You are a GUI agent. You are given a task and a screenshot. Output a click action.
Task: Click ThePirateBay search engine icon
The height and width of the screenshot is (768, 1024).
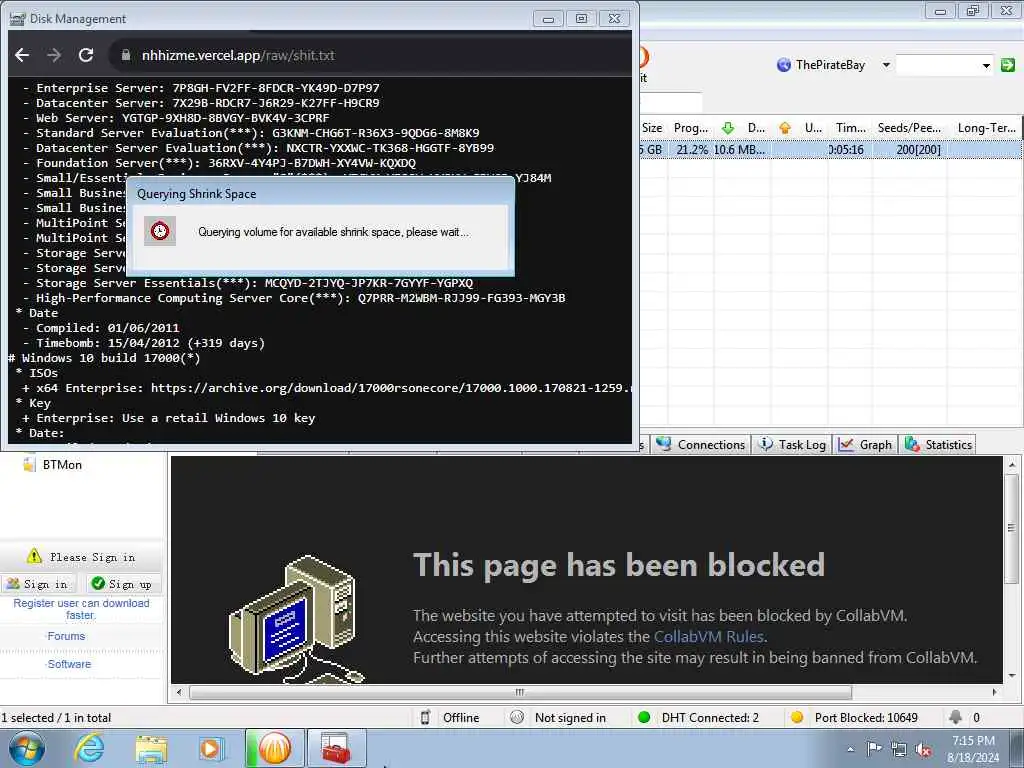pyautogui.click(x=784, y=65)
